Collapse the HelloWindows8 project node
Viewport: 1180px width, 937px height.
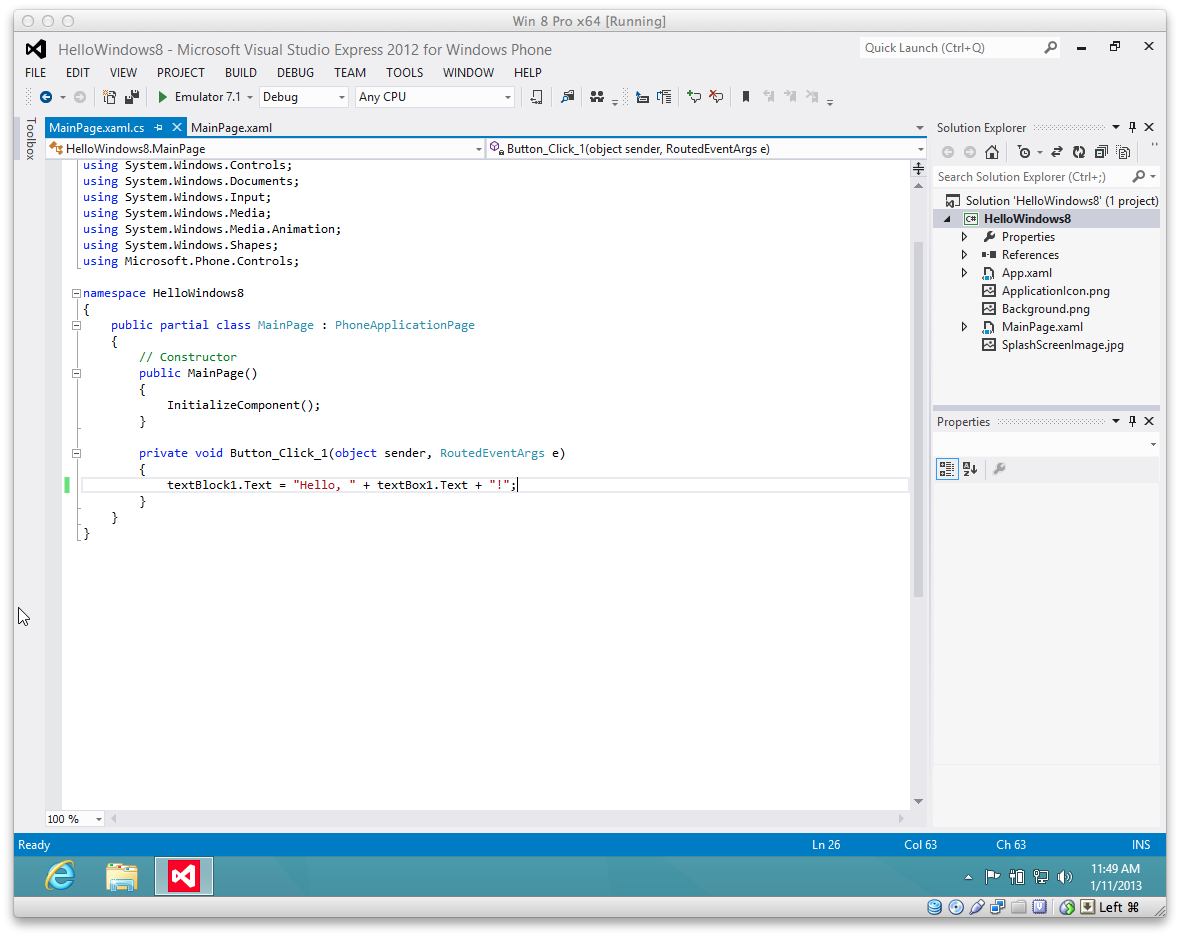947,219
